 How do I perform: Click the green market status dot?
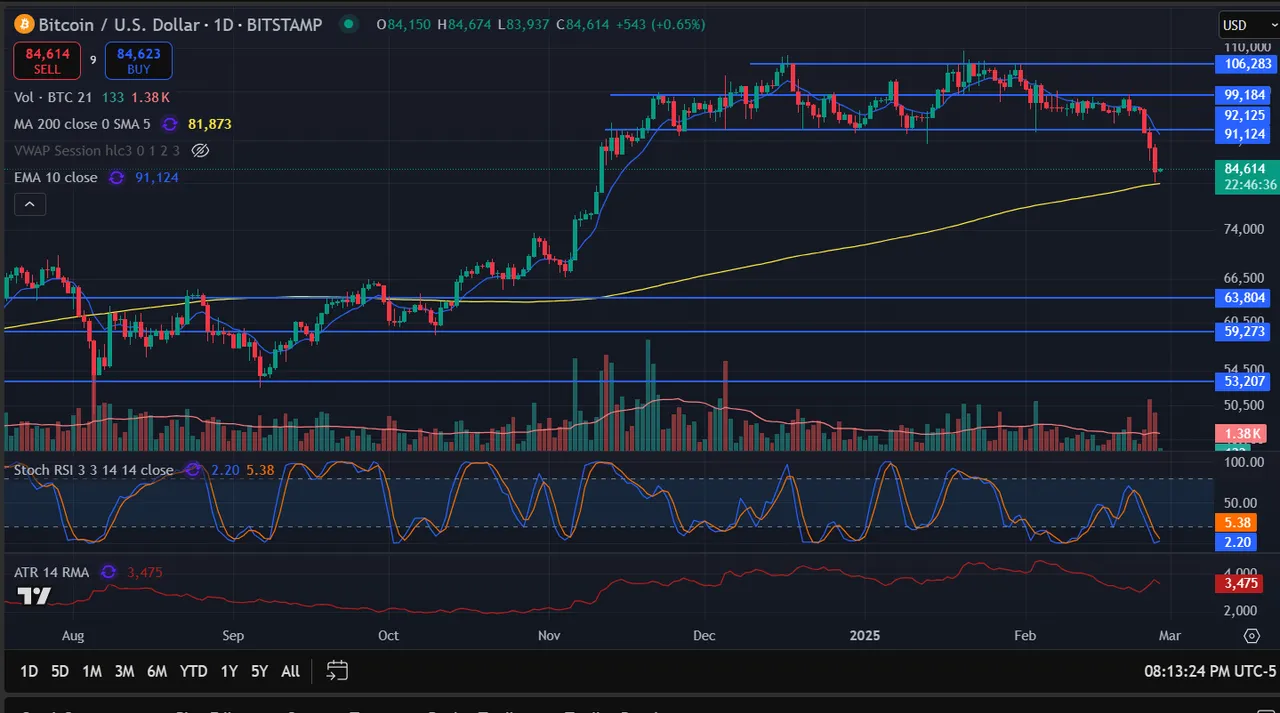(347, 24)
